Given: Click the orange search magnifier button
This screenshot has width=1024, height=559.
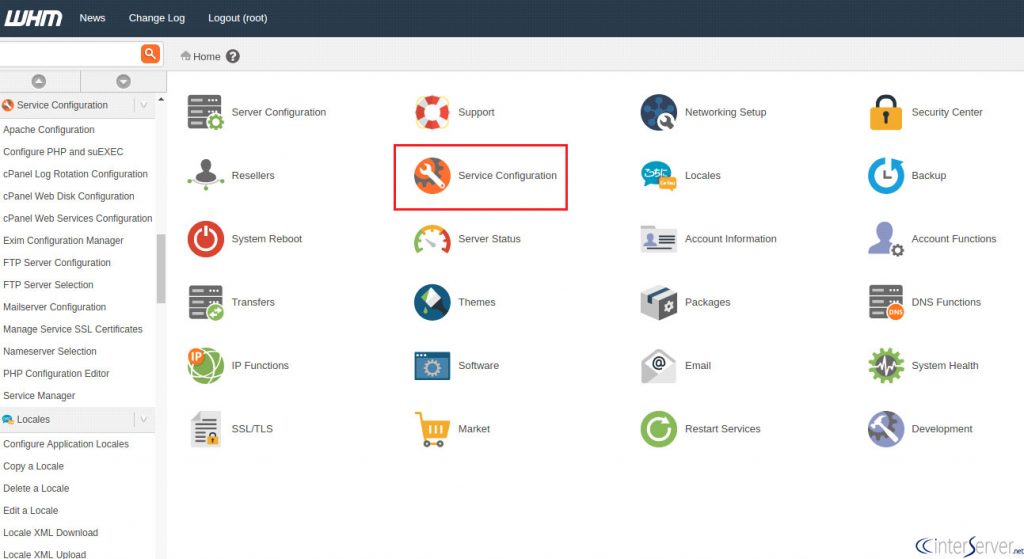Looking at the screenshot, I should coord(150,54).
